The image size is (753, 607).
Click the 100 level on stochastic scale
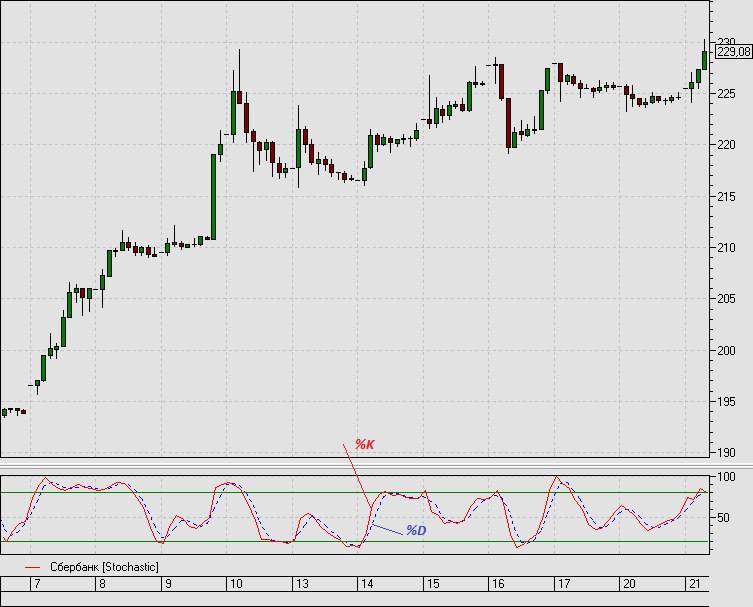point(726,477)
